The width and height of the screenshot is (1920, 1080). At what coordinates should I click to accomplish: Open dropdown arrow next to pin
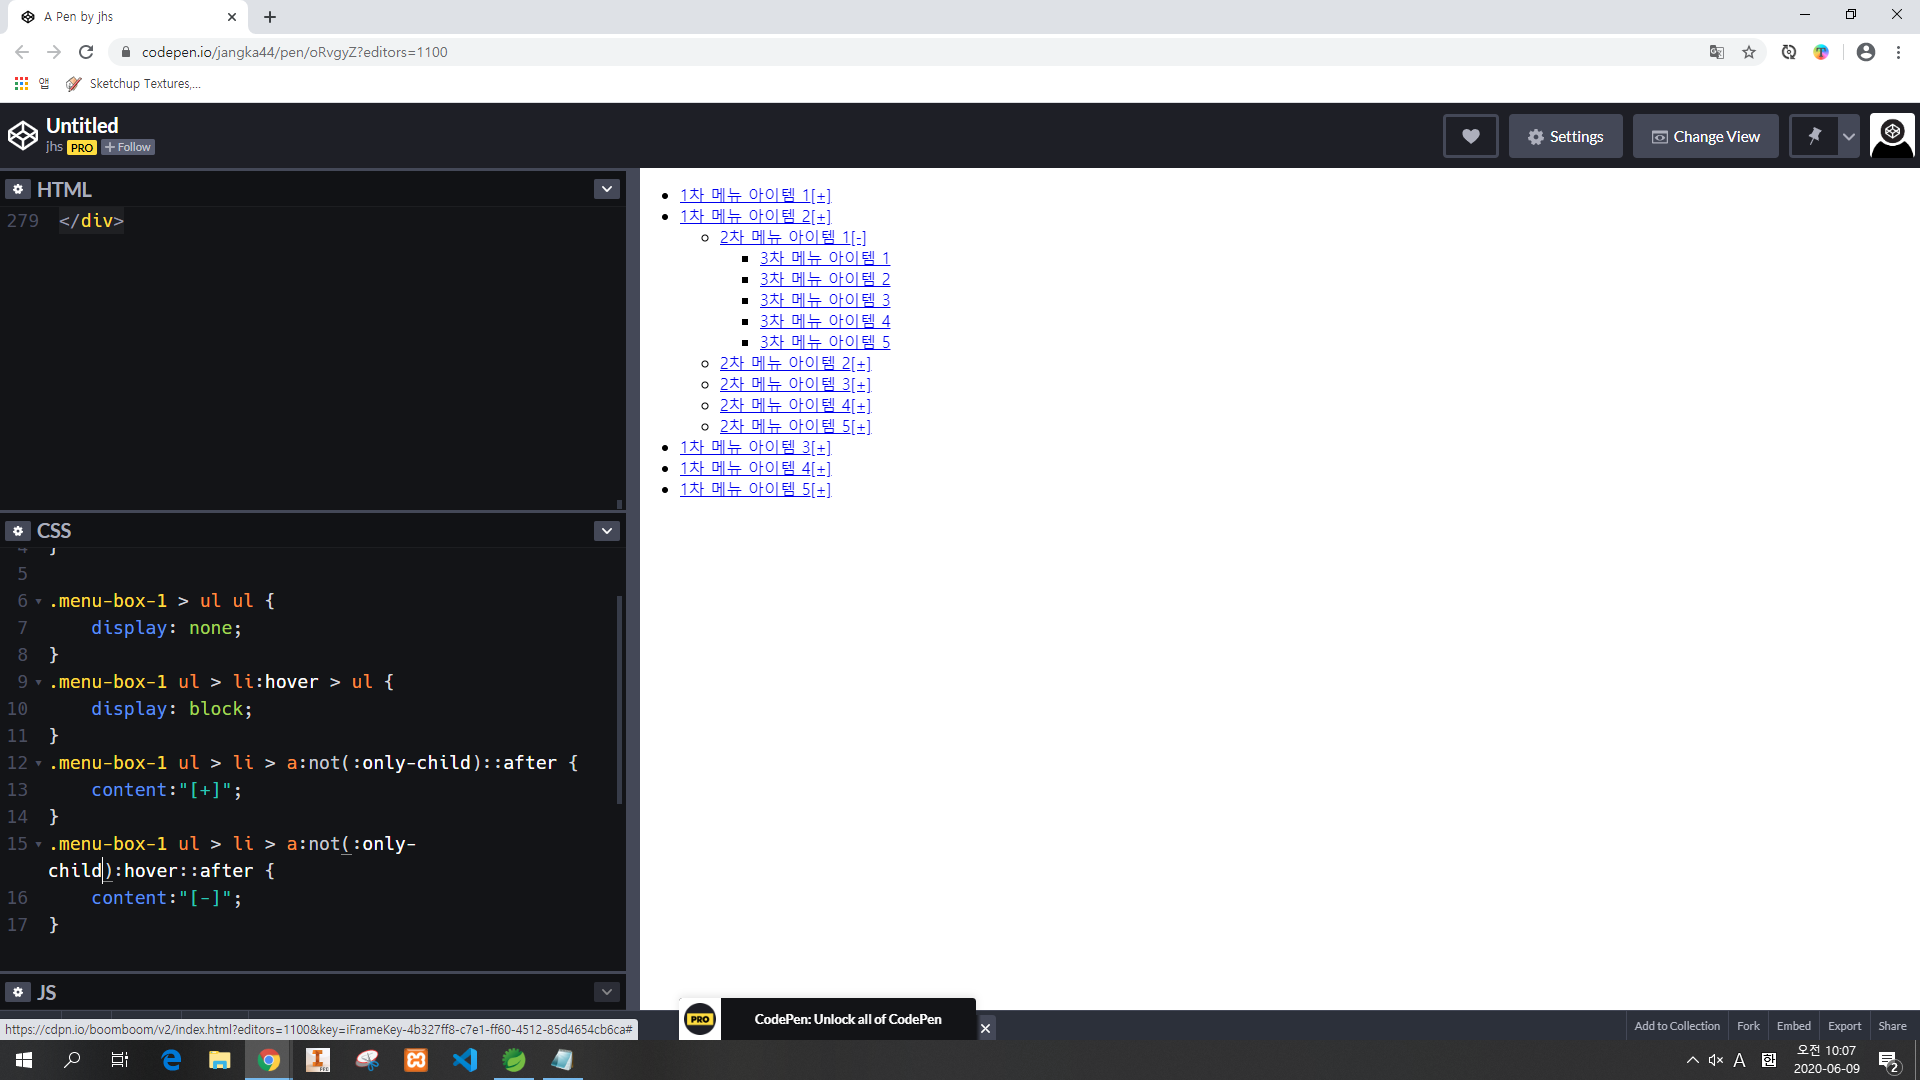point(1849,137)
